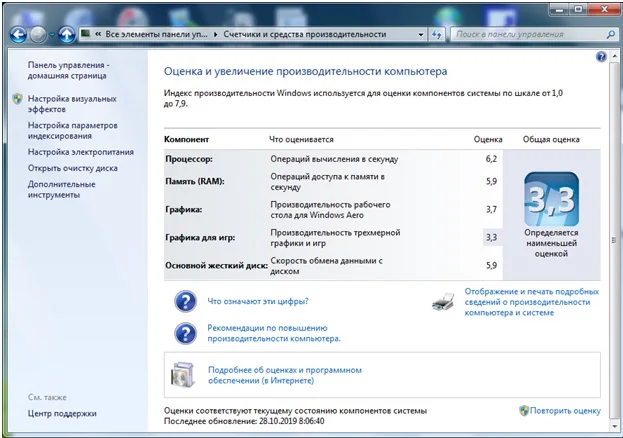Open breadcrumb arrow after Все элементы панели
This screenshot has width=623, height=438.
[x=215, y=35]
